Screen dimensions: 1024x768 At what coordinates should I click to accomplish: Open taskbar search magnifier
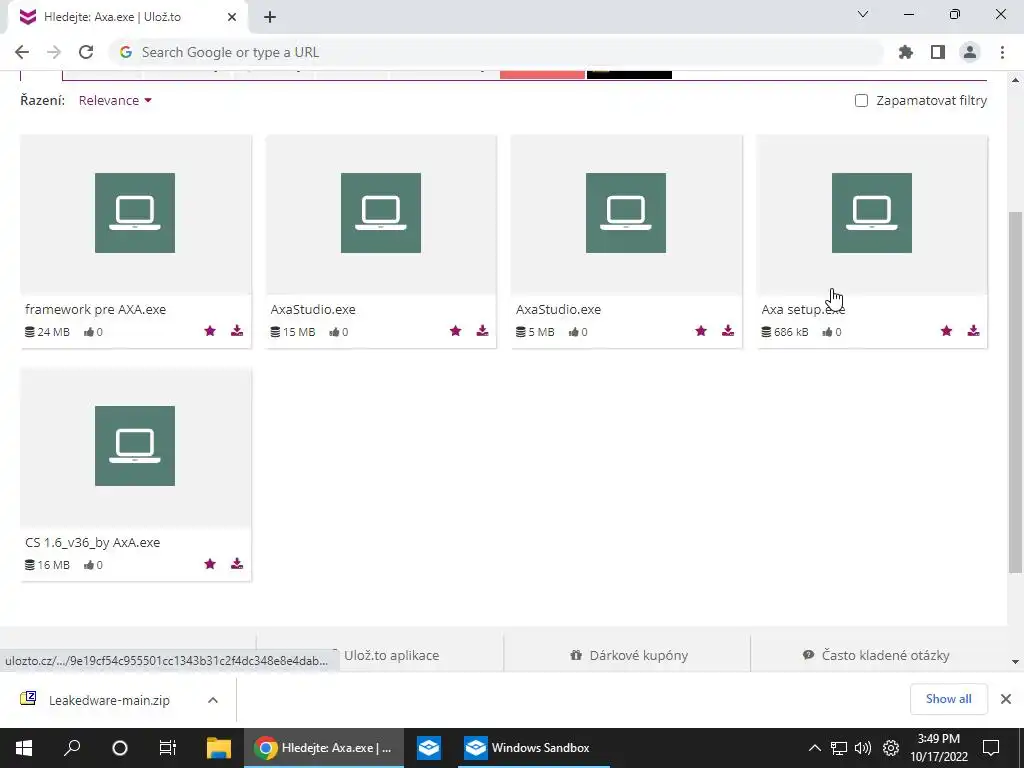[72, 748]
